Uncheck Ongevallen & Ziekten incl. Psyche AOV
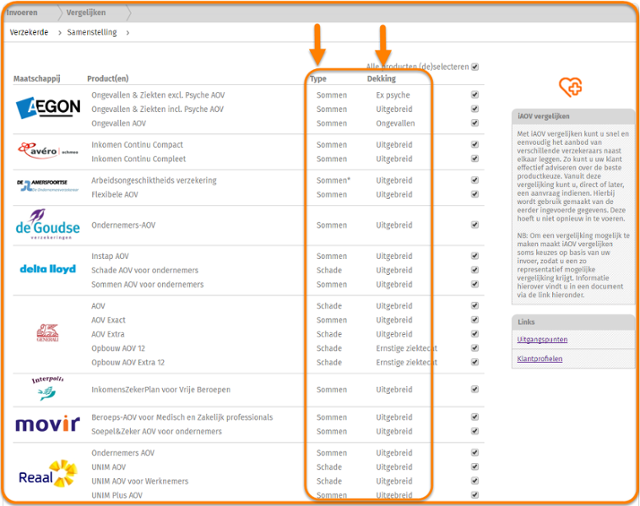This screenshot has width=640, height=506. pos(475,109)
